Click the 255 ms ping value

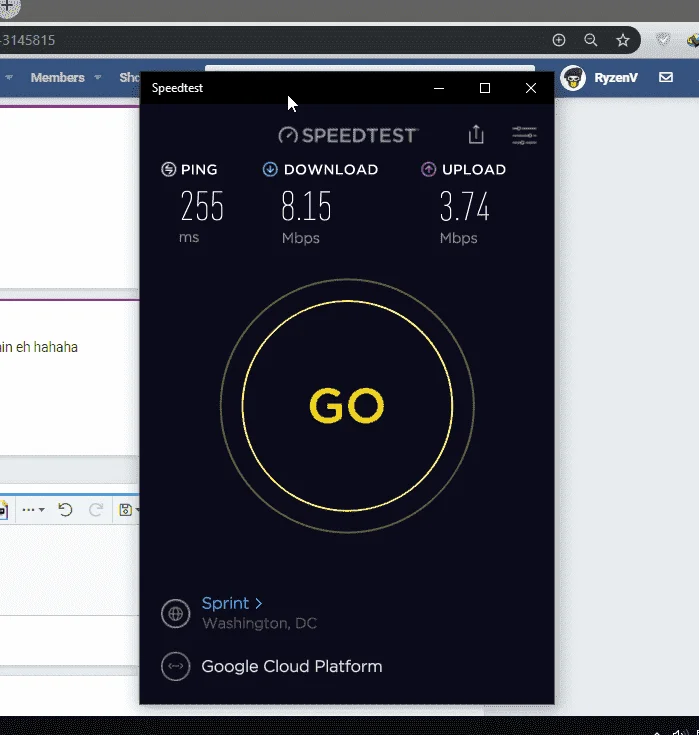(202, 206)
